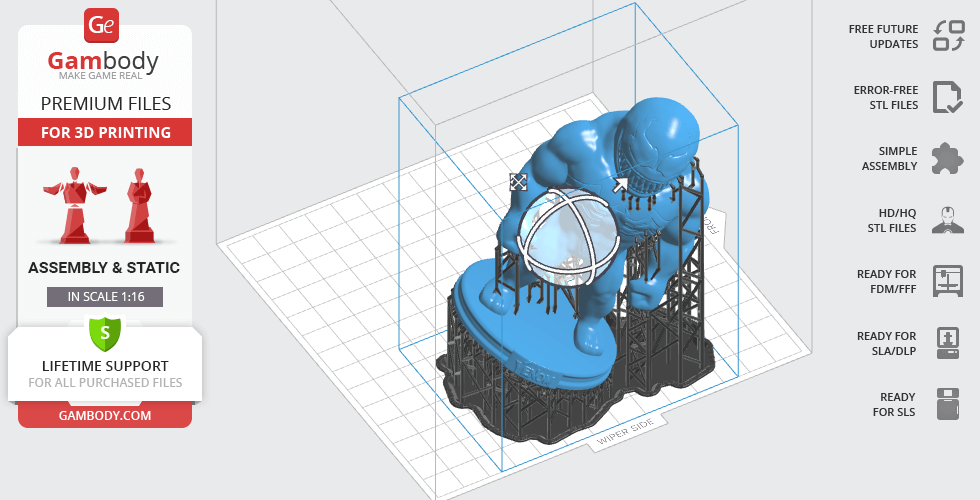
Task: Click the Ready for SLA/DLP printer icon
Action: 947,343
